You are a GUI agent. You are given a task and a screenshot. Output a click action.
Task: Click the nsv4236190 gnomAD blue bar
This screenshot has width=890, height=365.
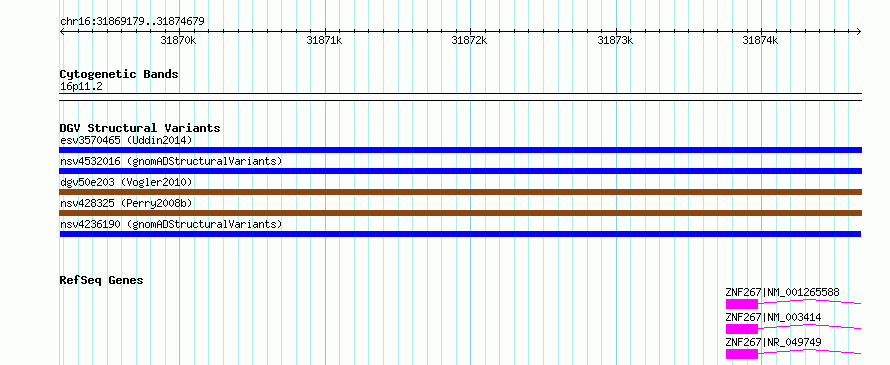[460, 234]
